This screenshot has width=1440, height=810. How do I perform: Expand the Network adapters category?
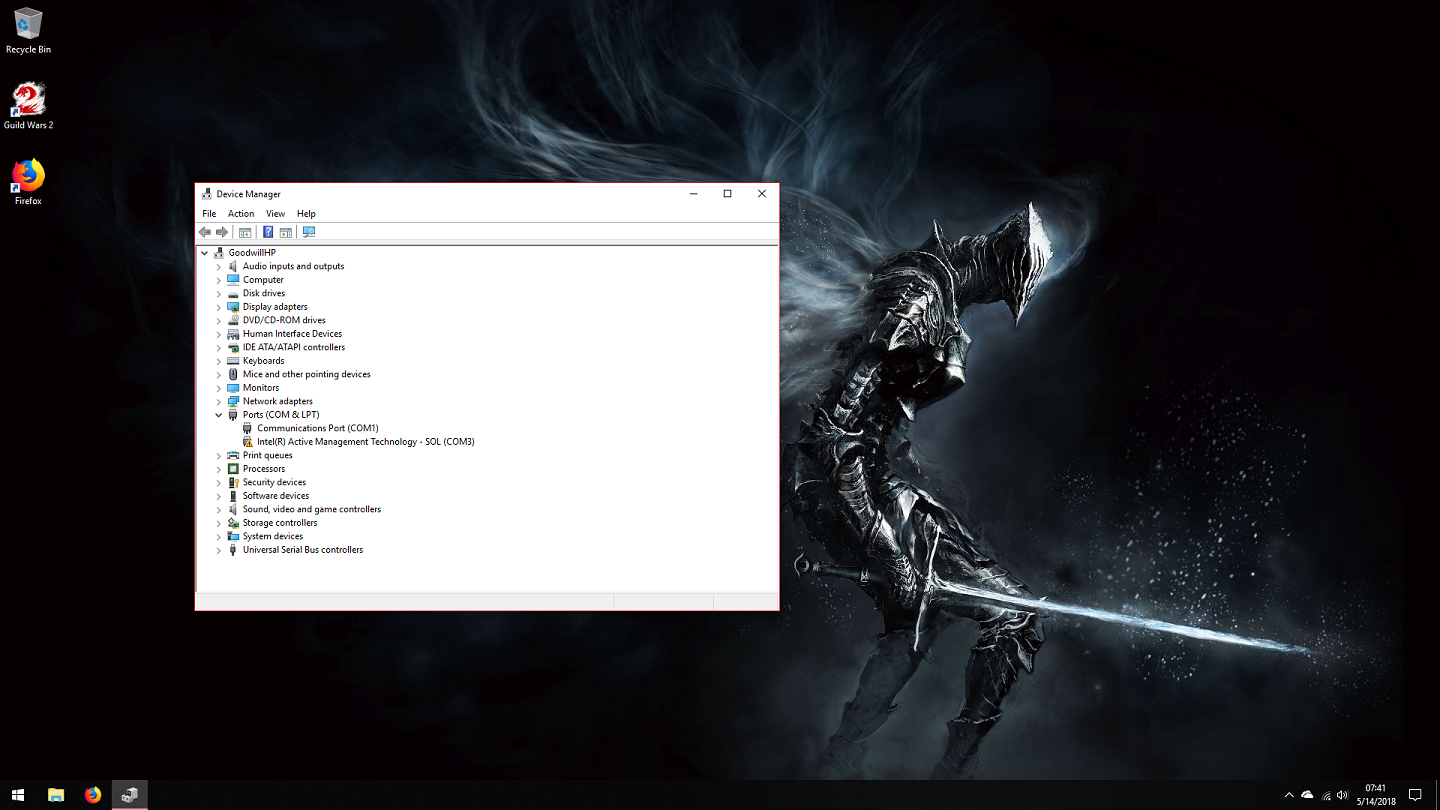[219, 402]
